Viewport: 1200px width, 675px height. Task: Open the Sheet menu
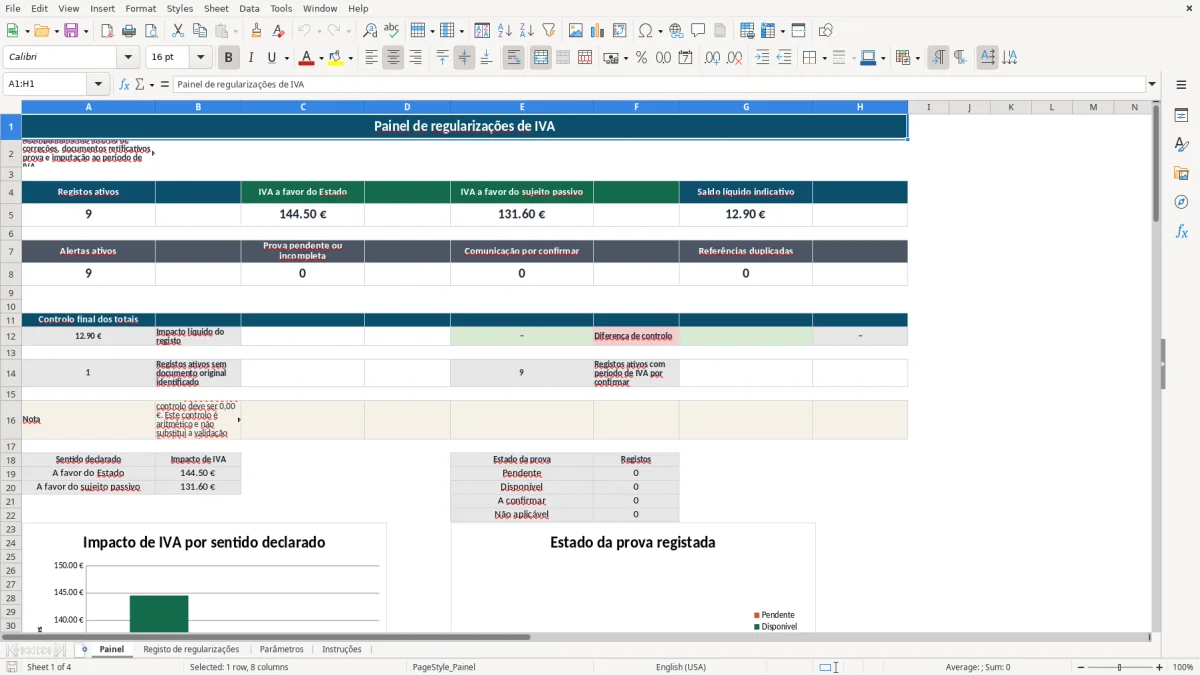tap(216, 8)
